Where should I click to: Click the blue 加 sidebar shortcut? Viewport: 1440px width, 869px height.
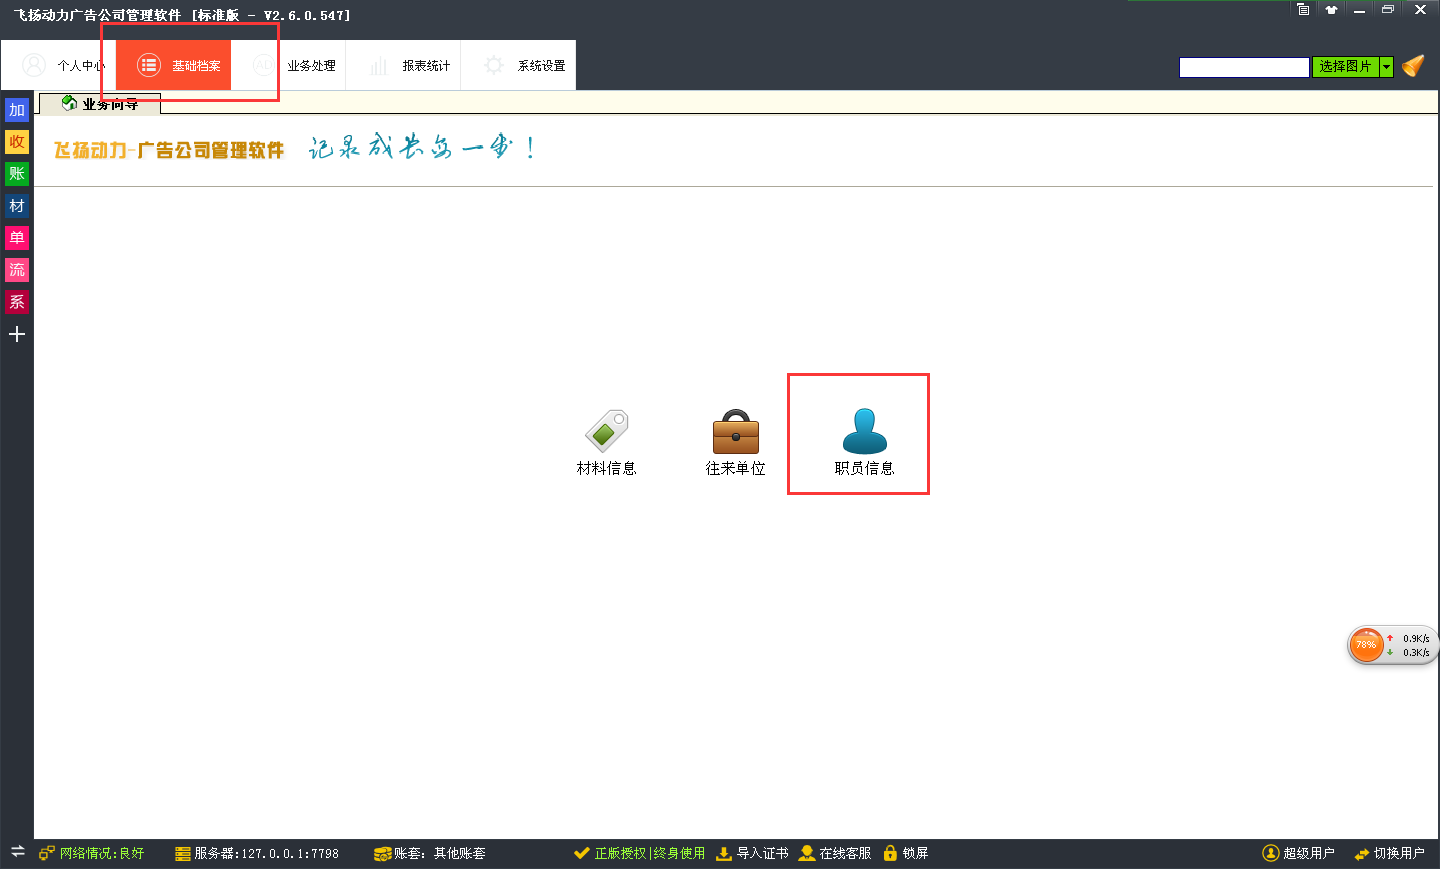point(17,110)
